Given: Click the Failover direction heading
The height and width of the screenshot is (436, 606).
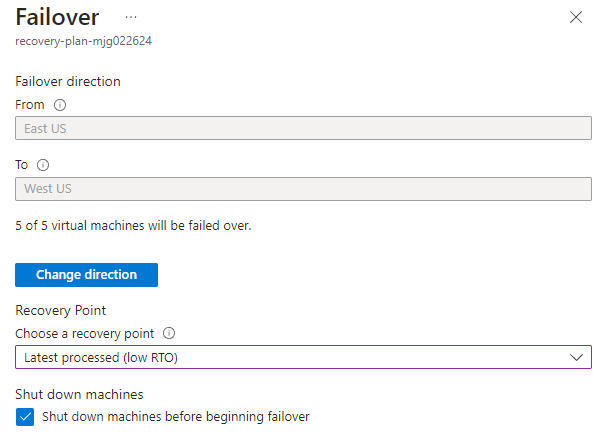Looking at the screenshot, I should point(68,82).
